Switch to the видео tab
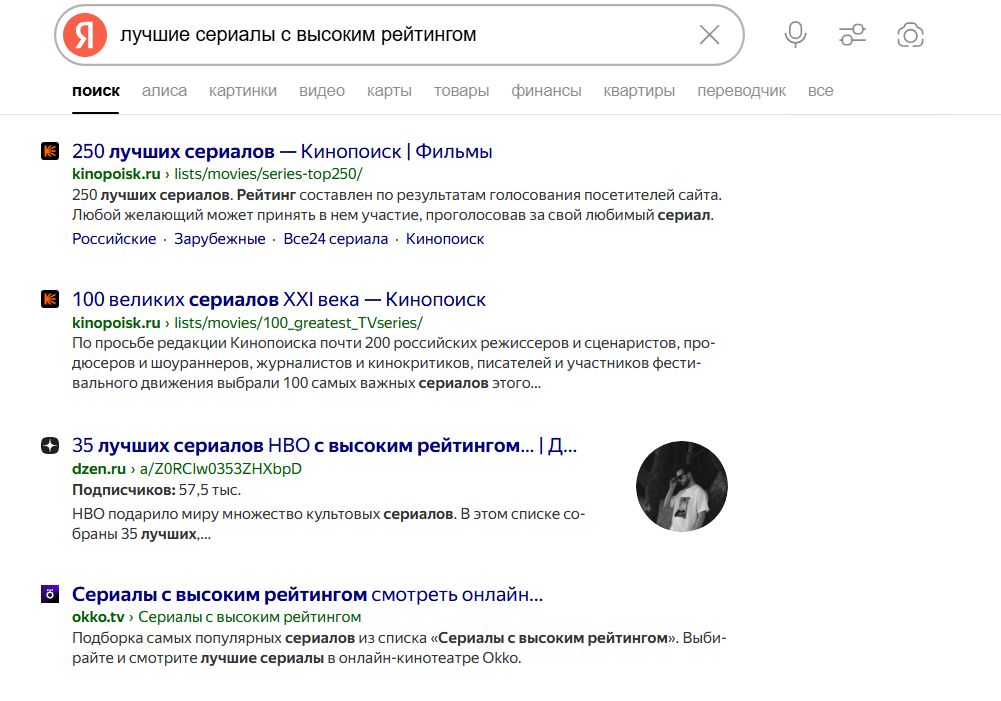Viewport: 1001px width, 701px height. tap(322, 90)
